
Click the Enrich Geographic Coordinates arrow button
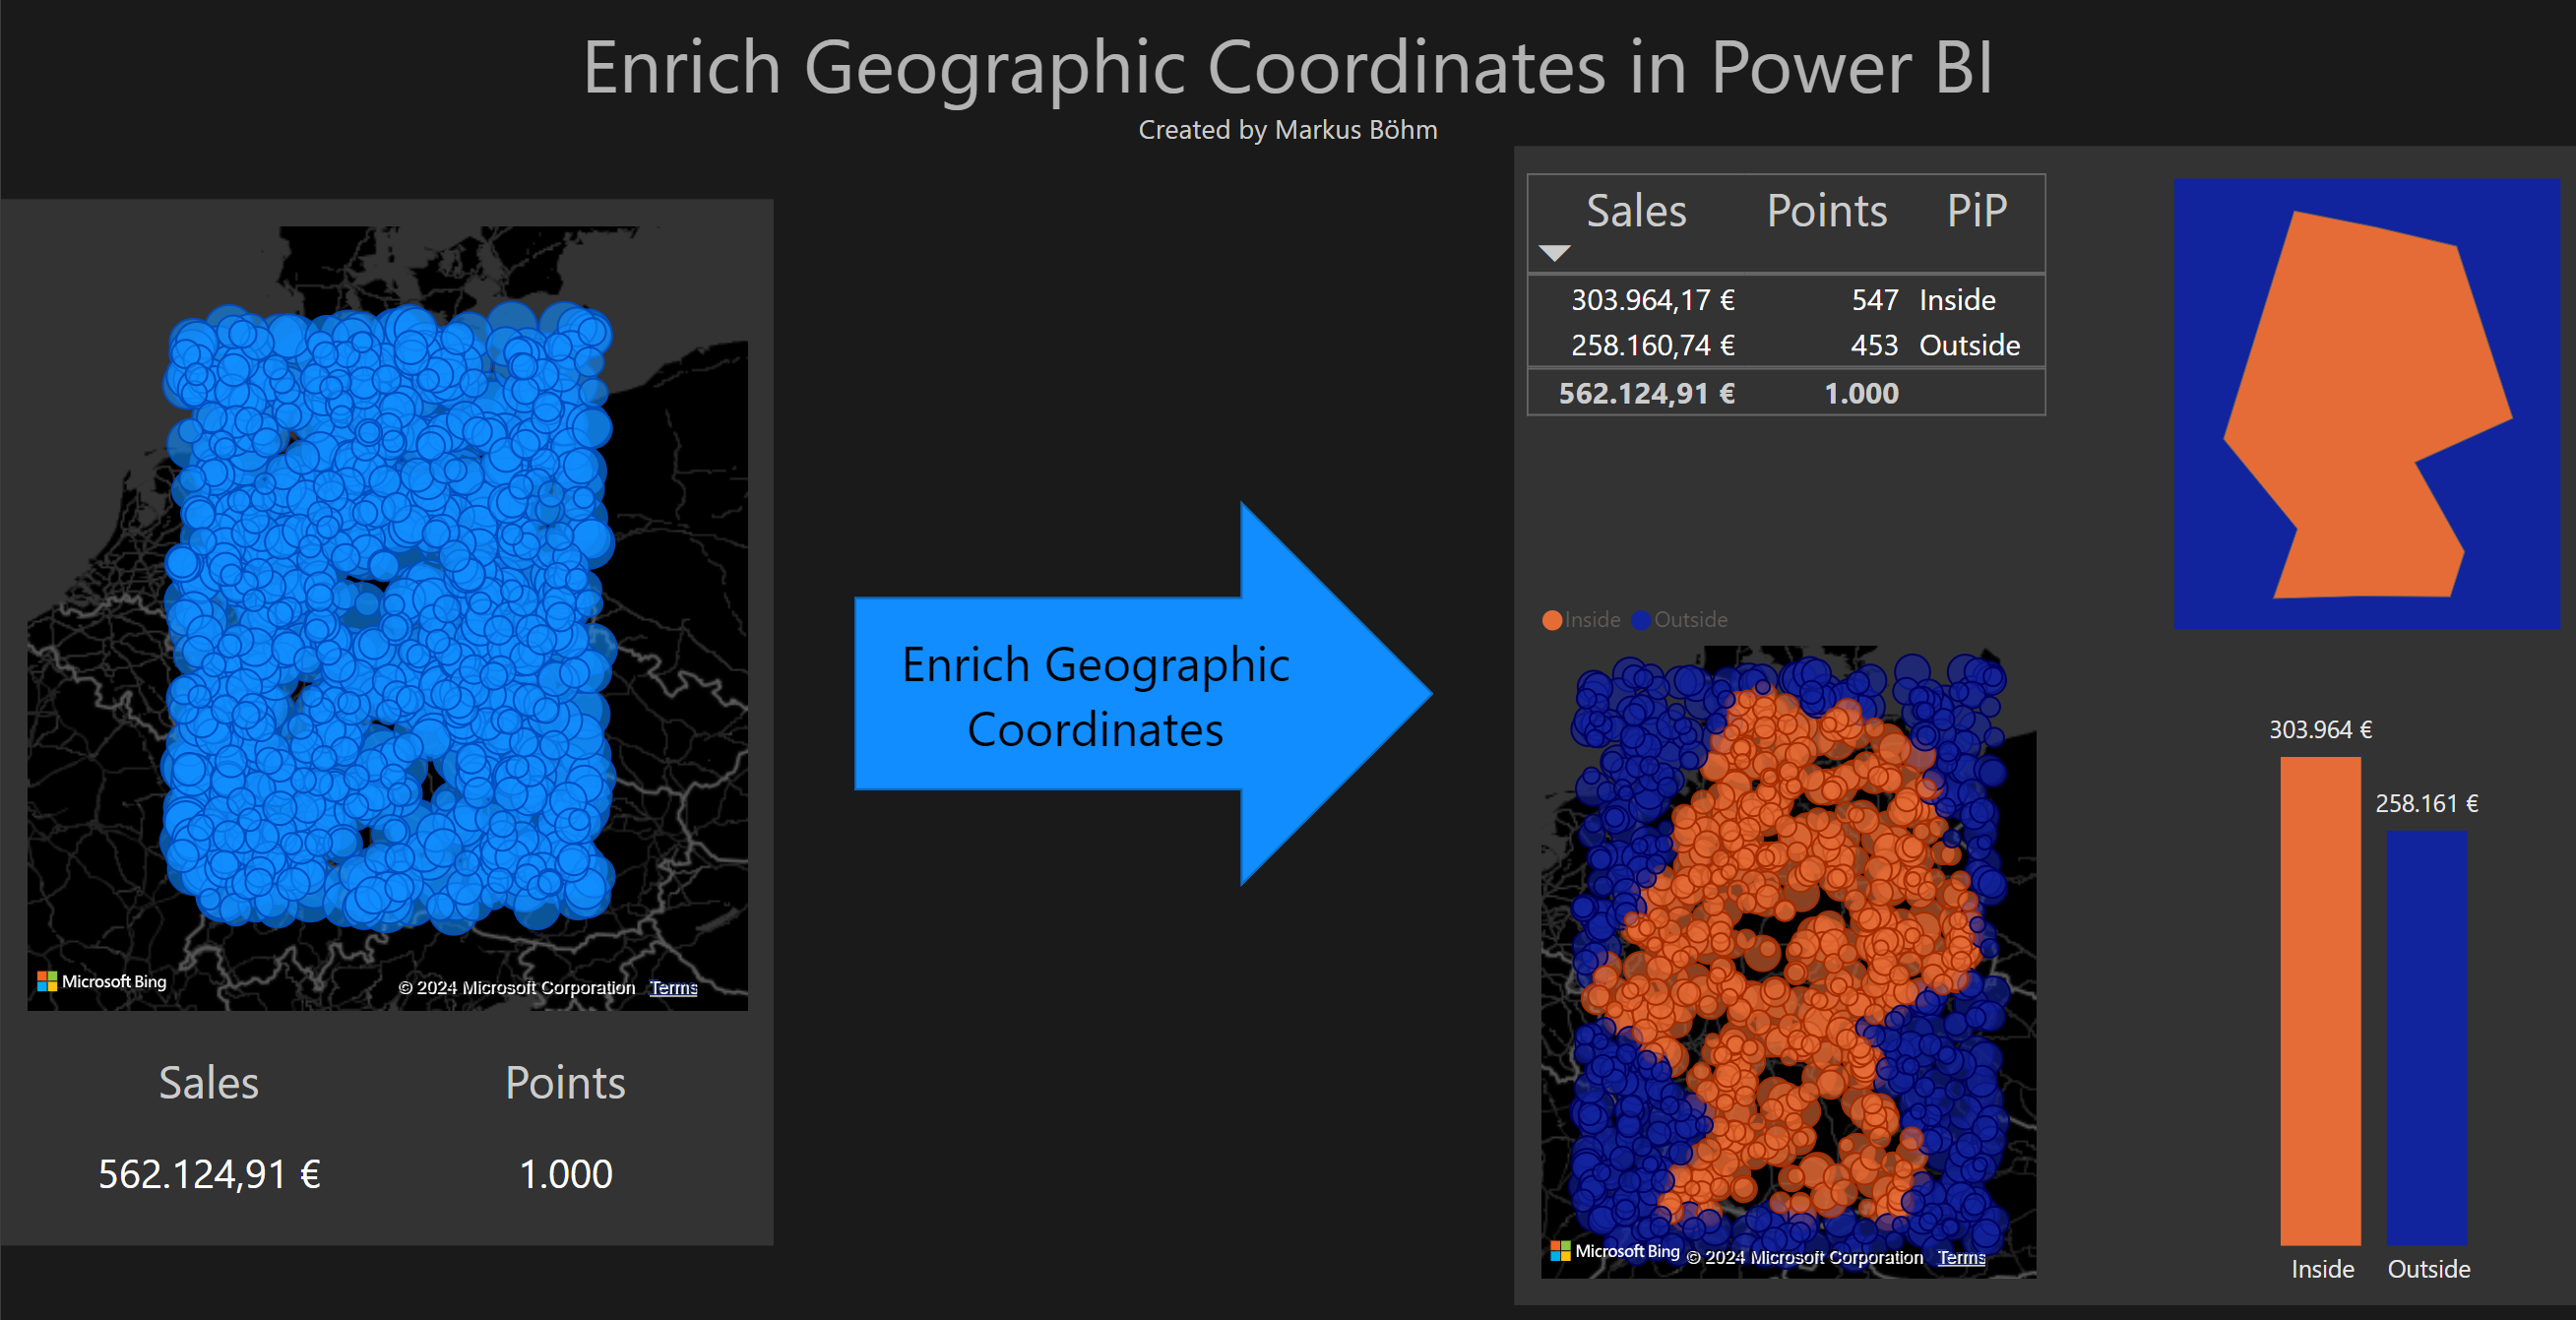(x=1143, y=694)
